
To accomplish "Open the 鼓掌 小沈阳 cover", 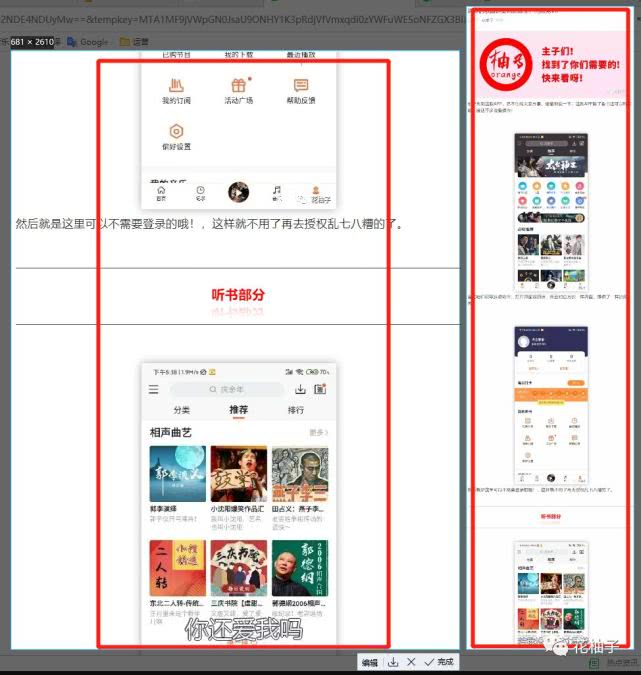I will click(238, 474).
